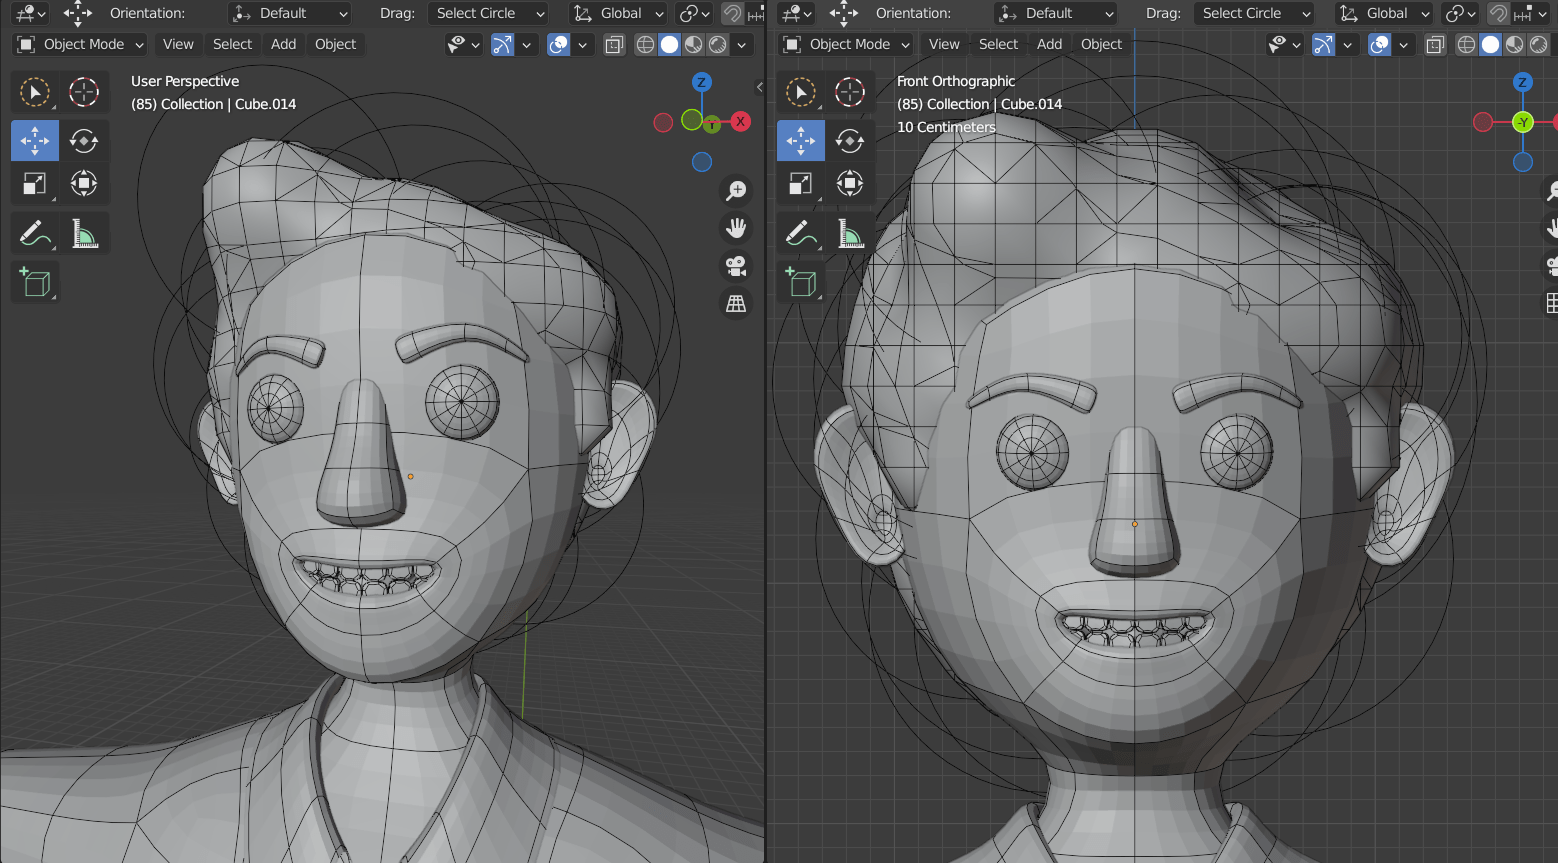The width and height of the screenshot is (1558, 863).
Task: Select the Move tool in left viewport toolbar
Action: coord(35,141)
